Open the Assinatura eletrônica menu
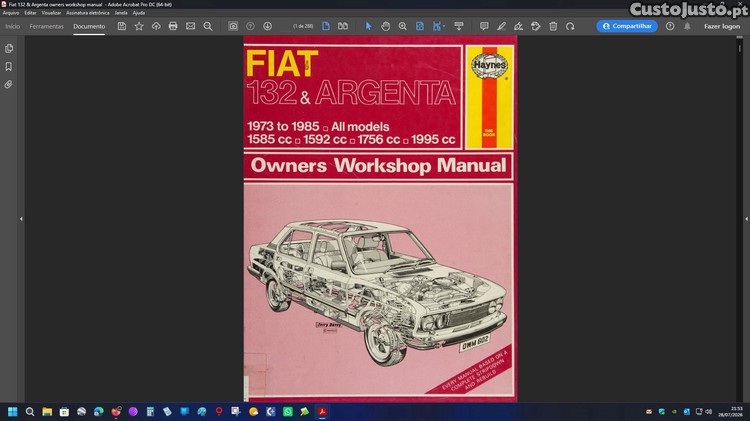The image size is (750, 421). (x=88, y=13)
